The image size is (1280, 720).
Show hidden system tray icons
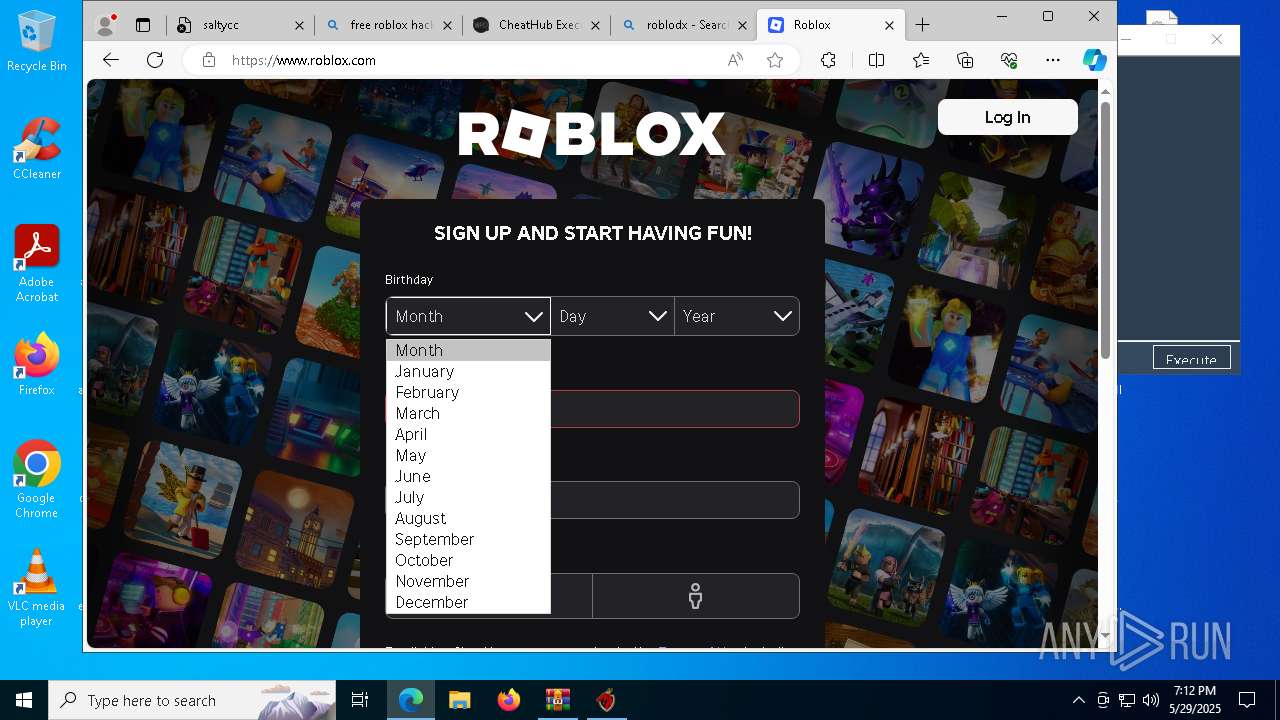click(1078, 700)
